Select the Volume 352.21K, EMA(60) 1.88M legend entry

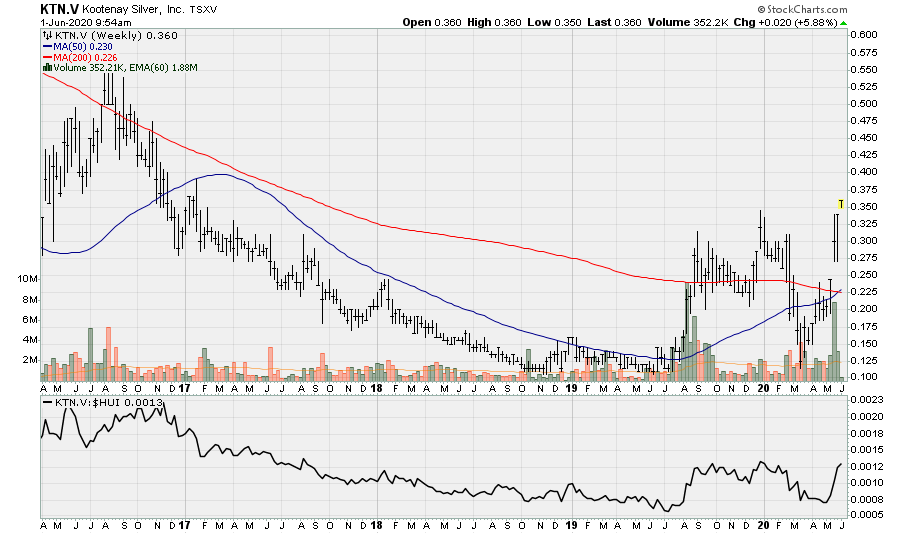click(x=126, y=68)
